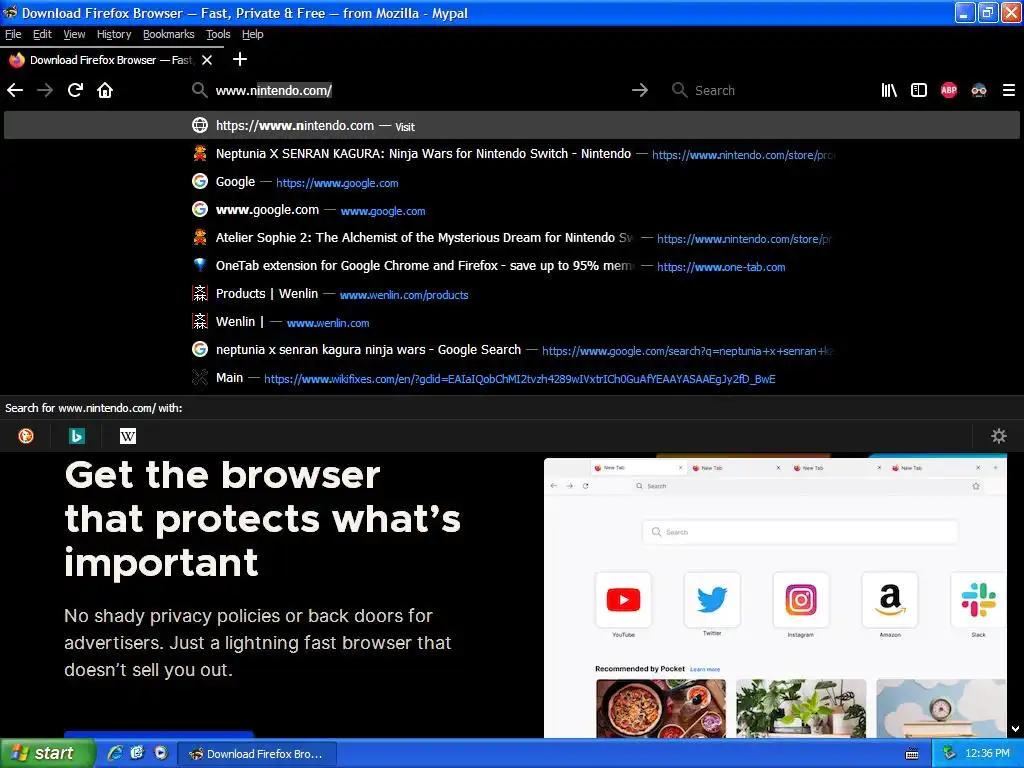This screenshot has height=768, width=1024.
Task: Click the 12:36 PM clock
Action: pyautogui.click(x=987, y=754)
